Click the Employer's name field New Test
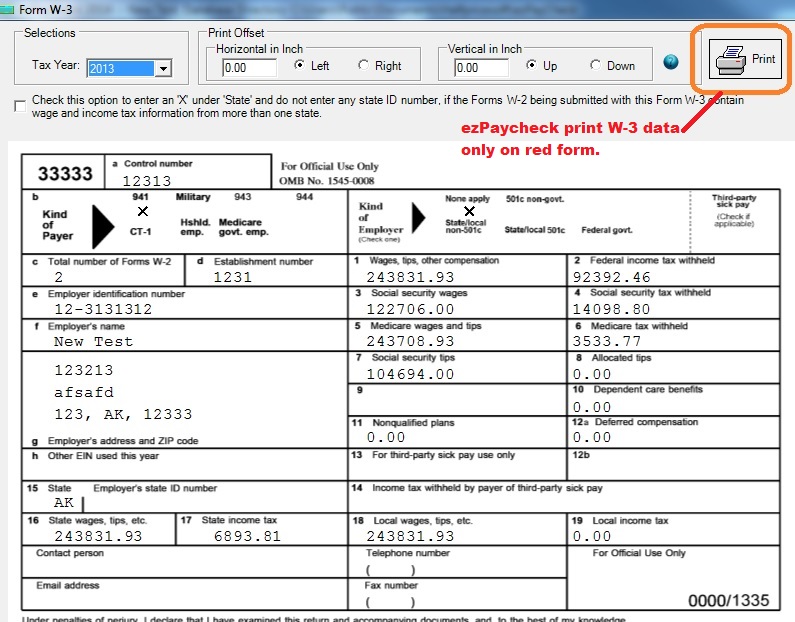 pos(93,341)
